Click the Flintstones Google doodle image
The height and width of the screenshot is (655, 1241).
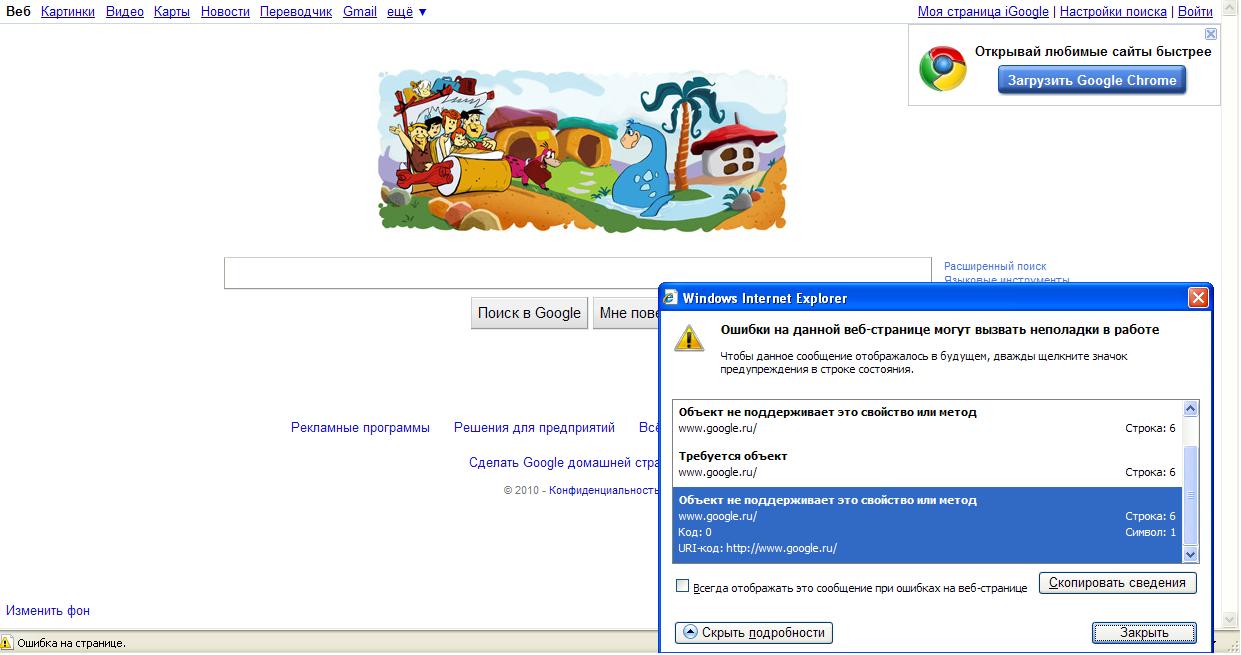582,151
